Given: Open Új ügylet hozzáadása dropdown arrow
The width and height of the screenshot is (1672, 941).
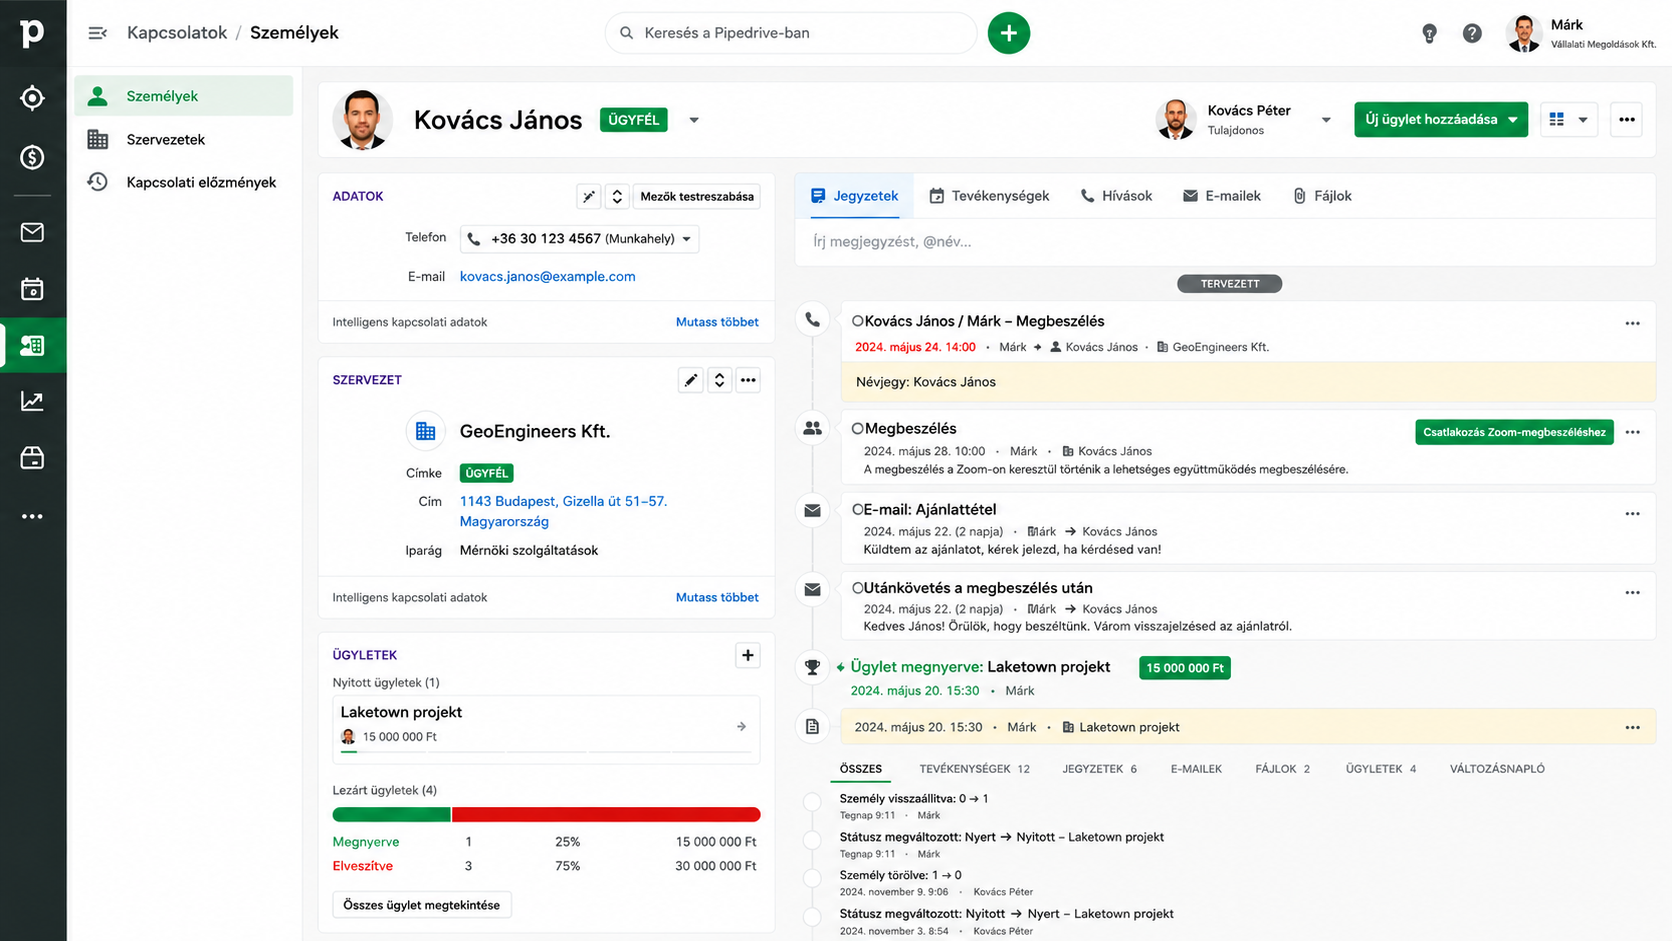Looking at the screenshot, I should (1514, 120).
